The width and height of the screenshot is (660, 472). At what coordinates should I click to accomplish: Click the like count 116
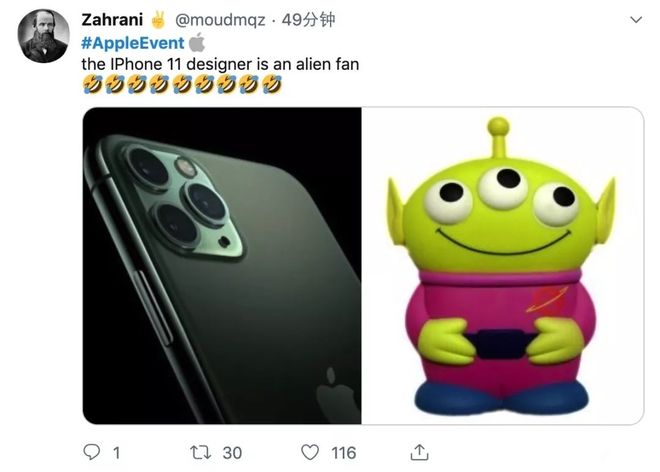coord(343,453)
